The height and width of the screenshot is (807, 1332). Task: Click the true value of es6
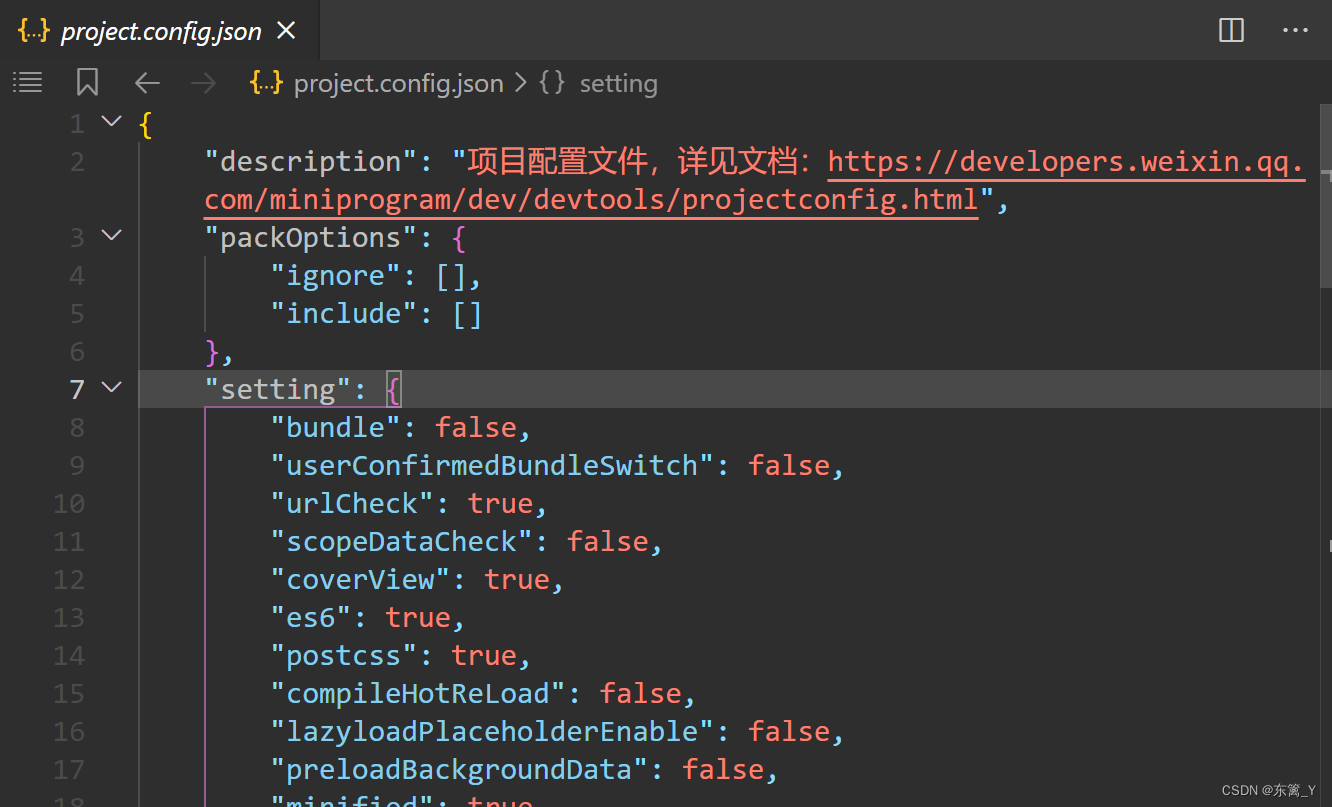418,617
